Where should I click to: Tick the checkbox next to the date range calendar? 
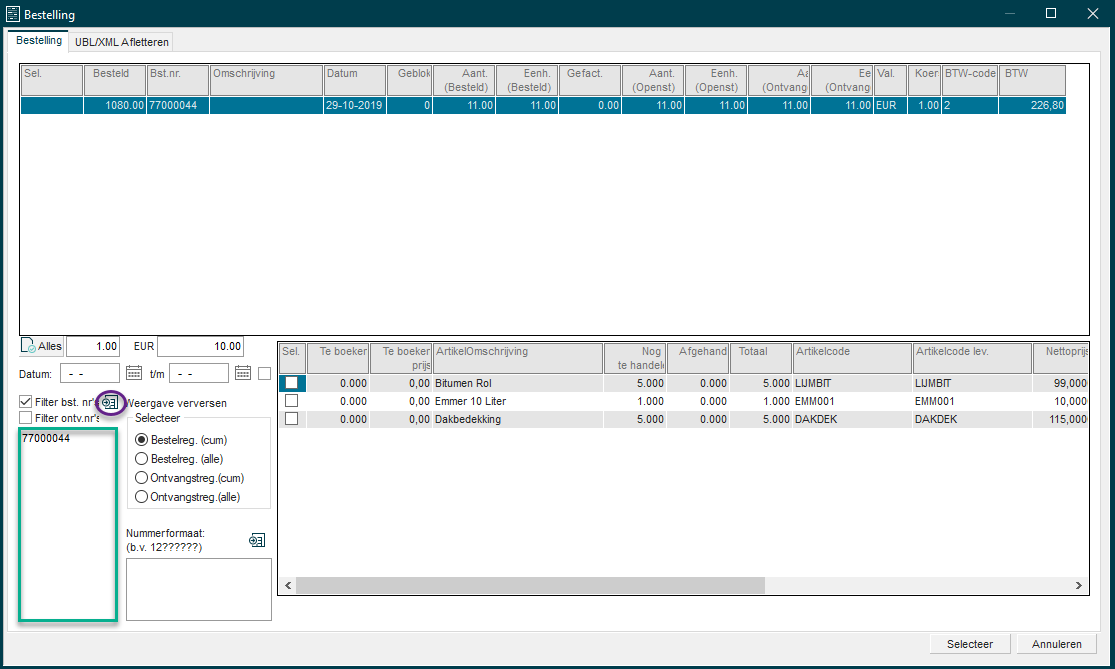[x=265, y=373]
